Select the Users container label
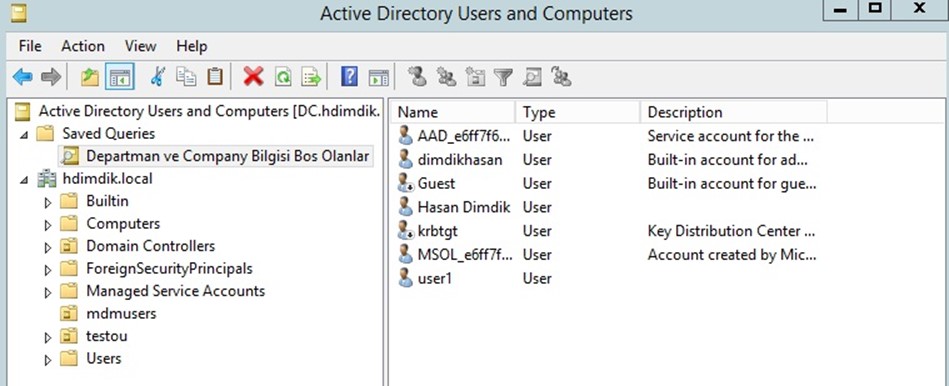This screenshot has width=949, height=386. (x=103, y=358)
